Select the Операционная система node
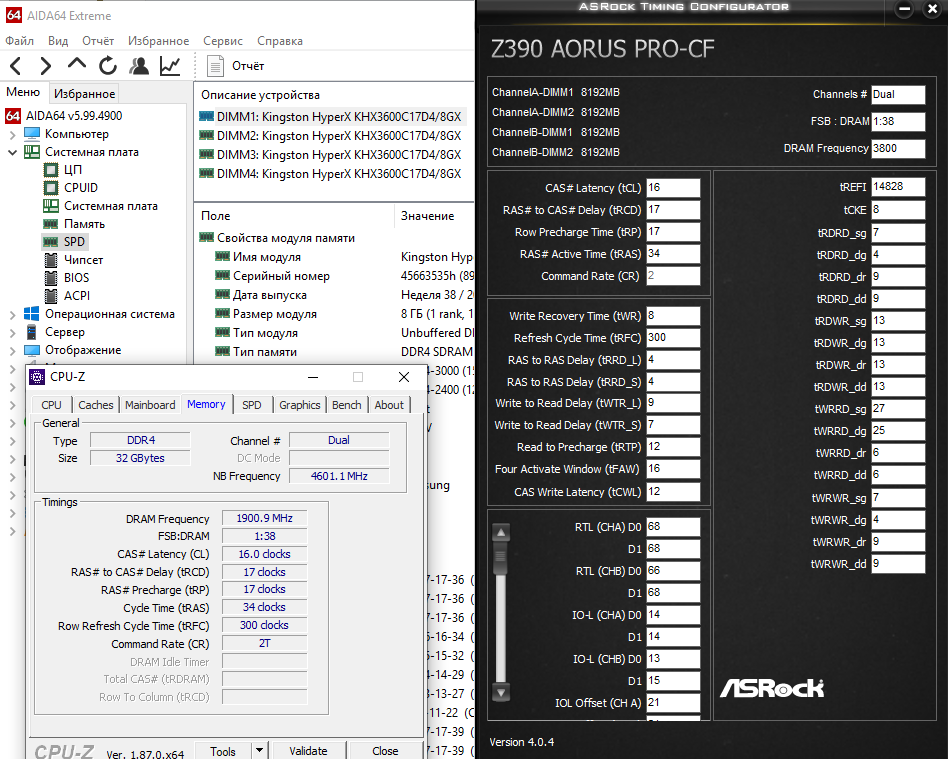The width and height of the screenshot is (948, 759). 109,314
